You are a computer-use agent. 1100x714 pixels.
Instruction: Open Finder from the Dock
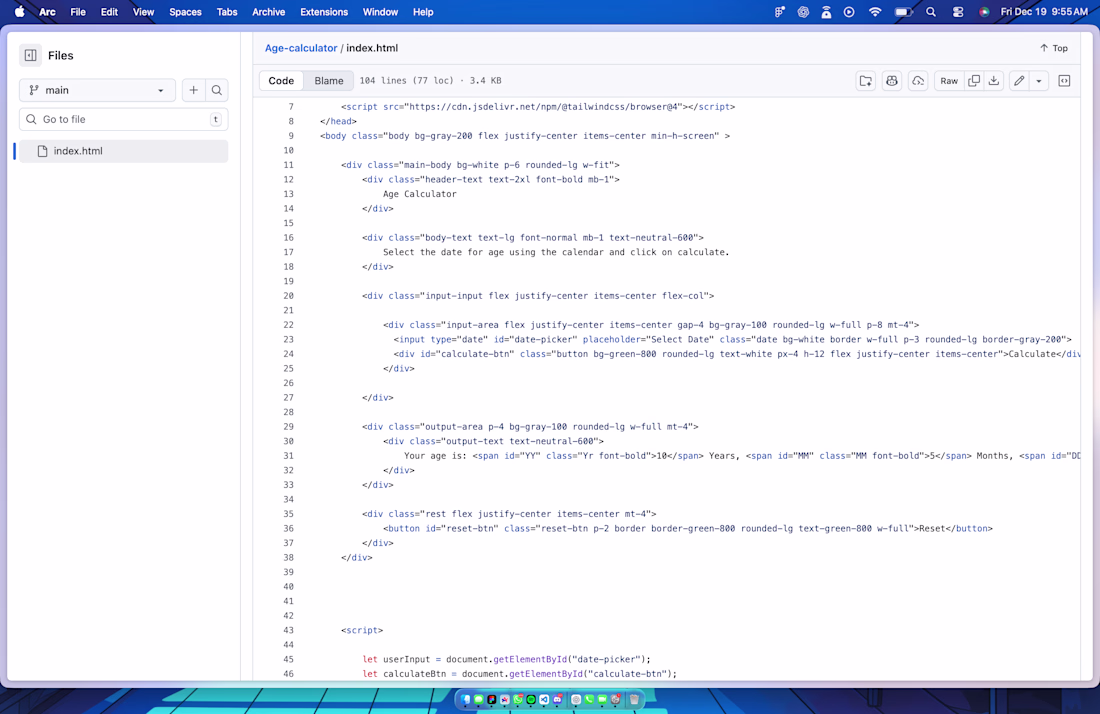[x=465, y=699]
